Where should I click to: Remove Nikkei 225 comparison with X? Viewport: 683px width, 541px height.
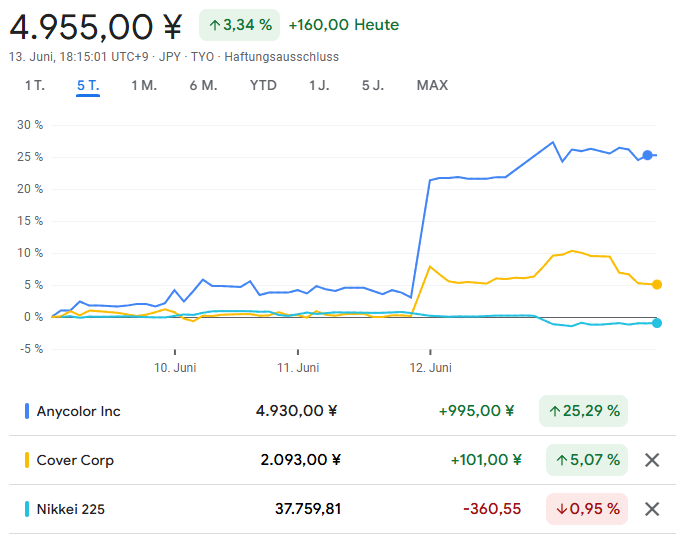coord(652,509)
